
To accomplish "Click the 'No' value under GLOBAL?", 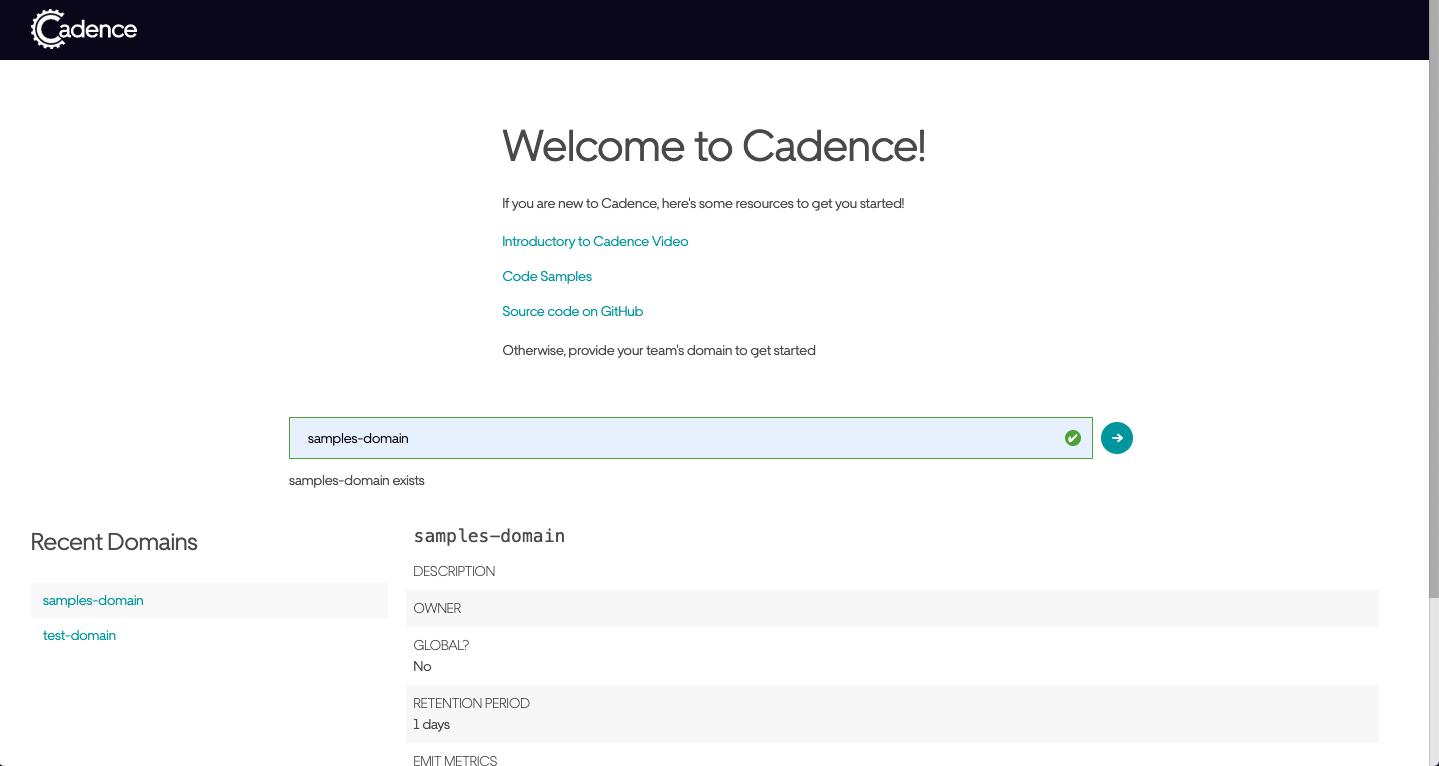I will pos(422,666).
